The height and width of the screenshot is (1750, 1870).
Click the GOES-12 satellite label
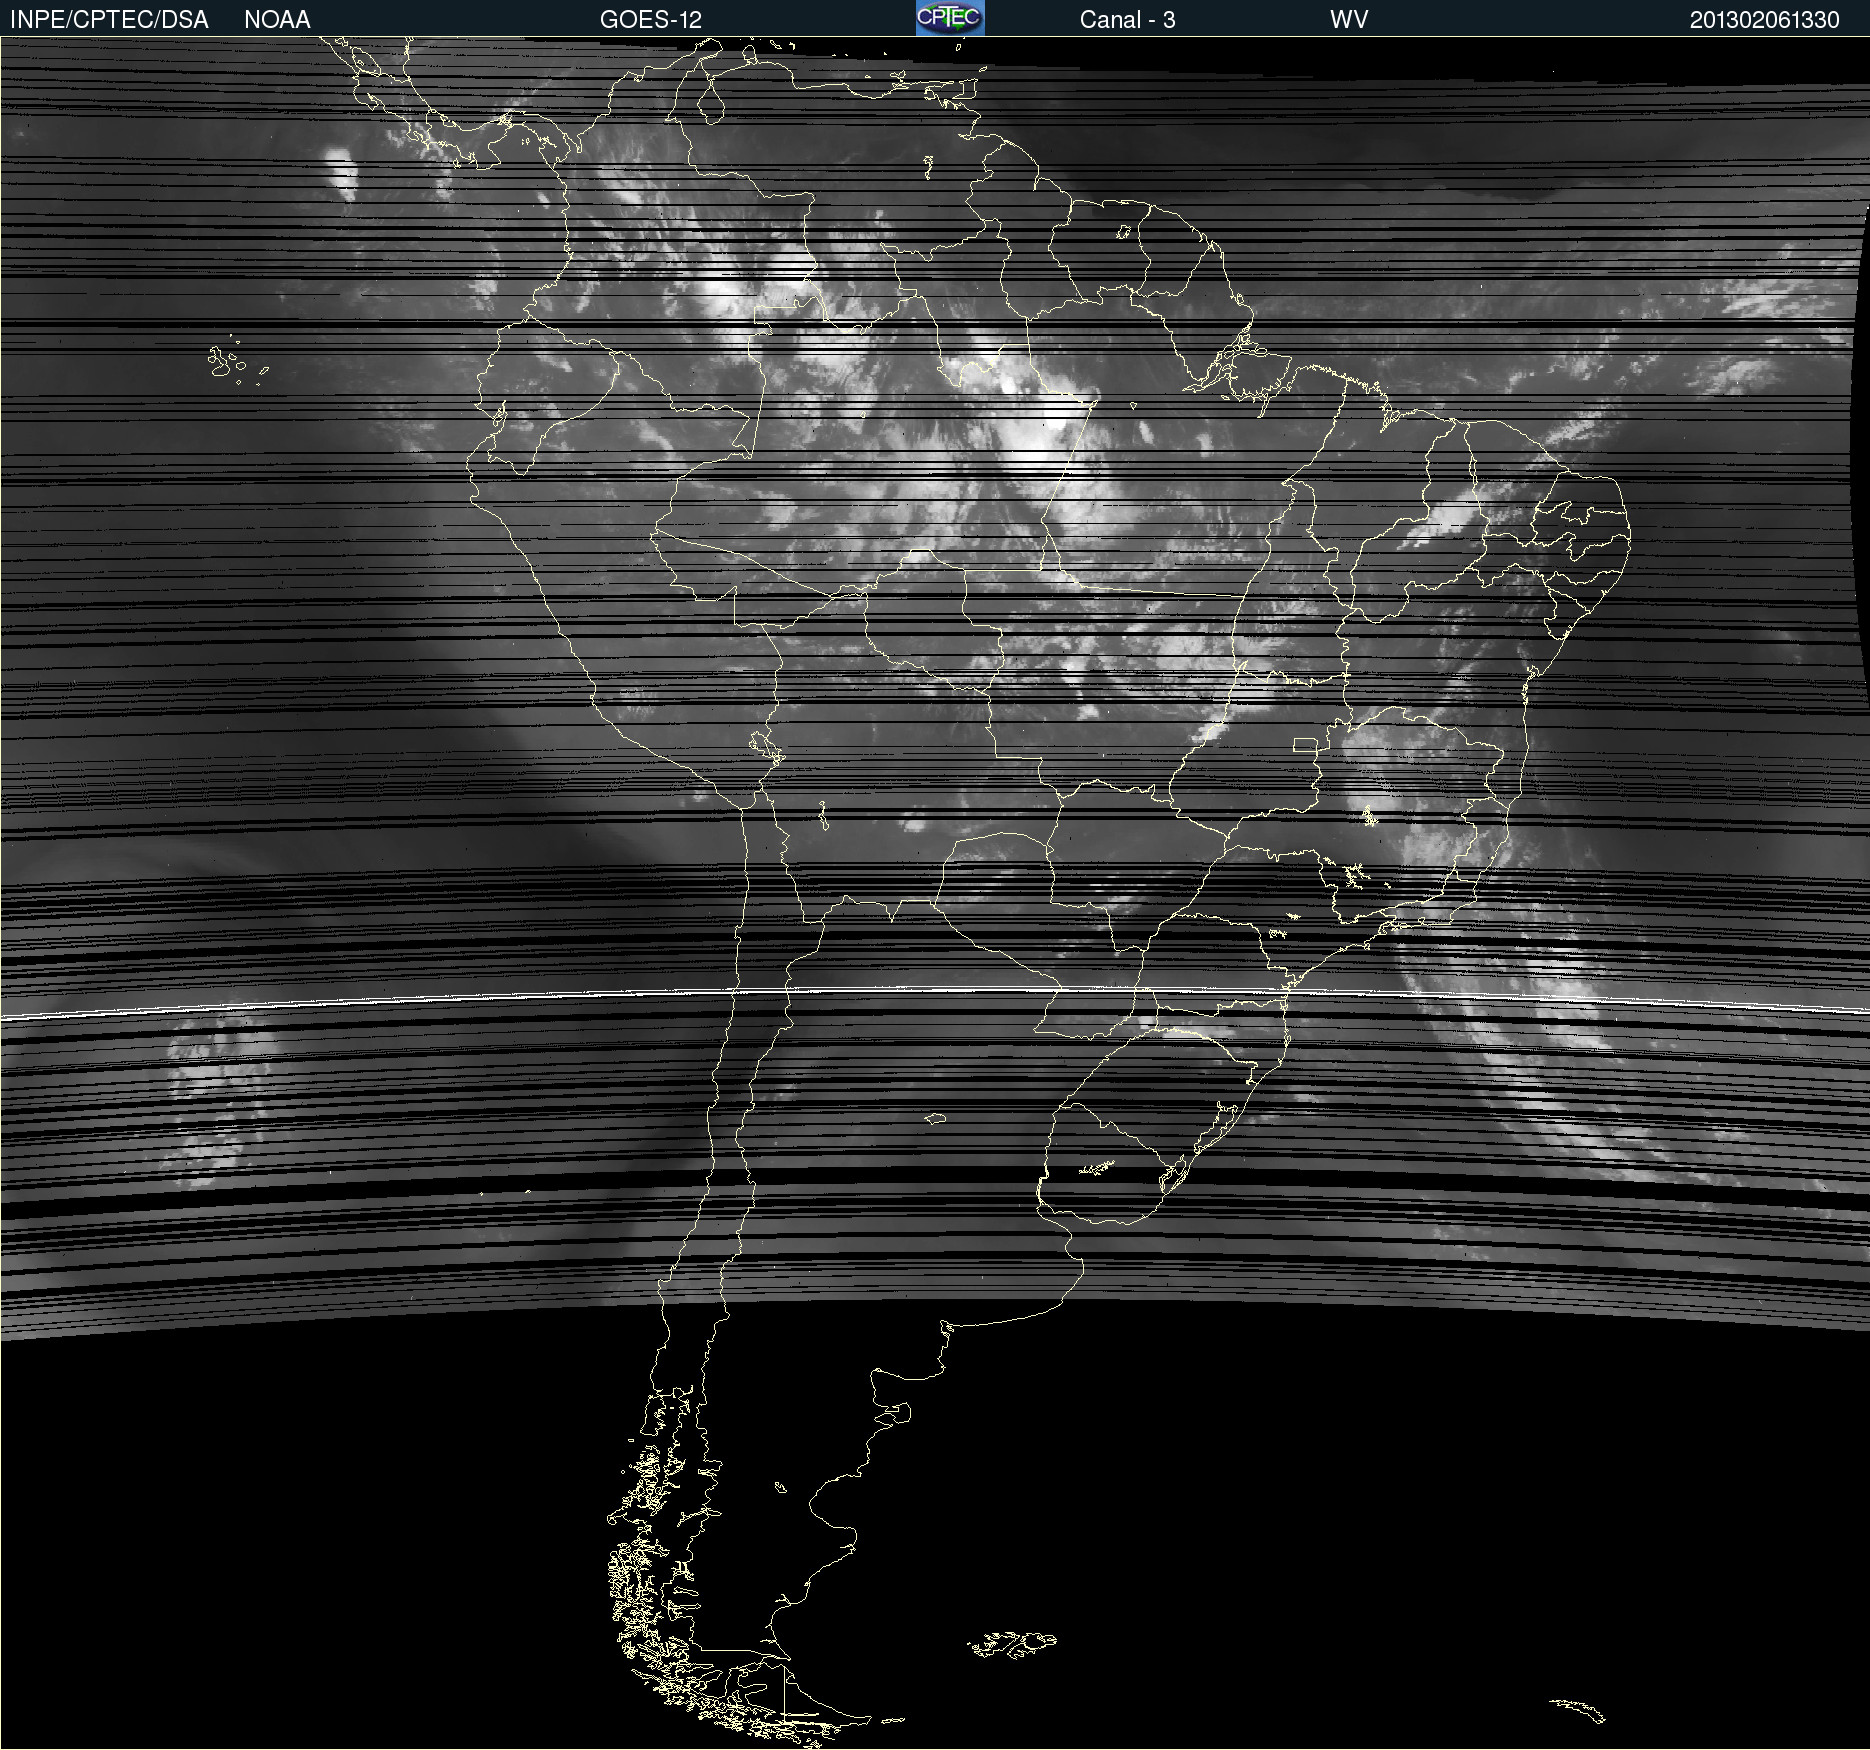click(651, 20)
